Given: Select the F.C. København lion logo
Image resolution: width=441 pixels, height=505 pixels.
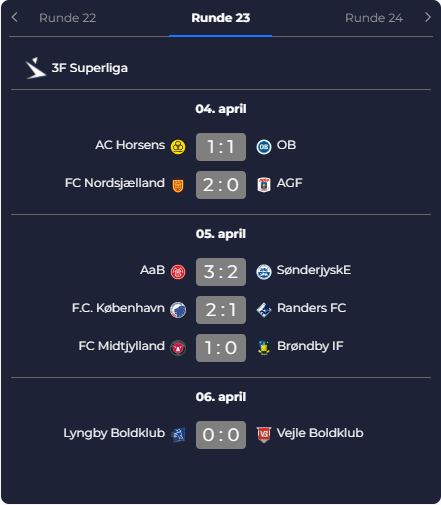Looking at the screenshot, I should [178, 310].
